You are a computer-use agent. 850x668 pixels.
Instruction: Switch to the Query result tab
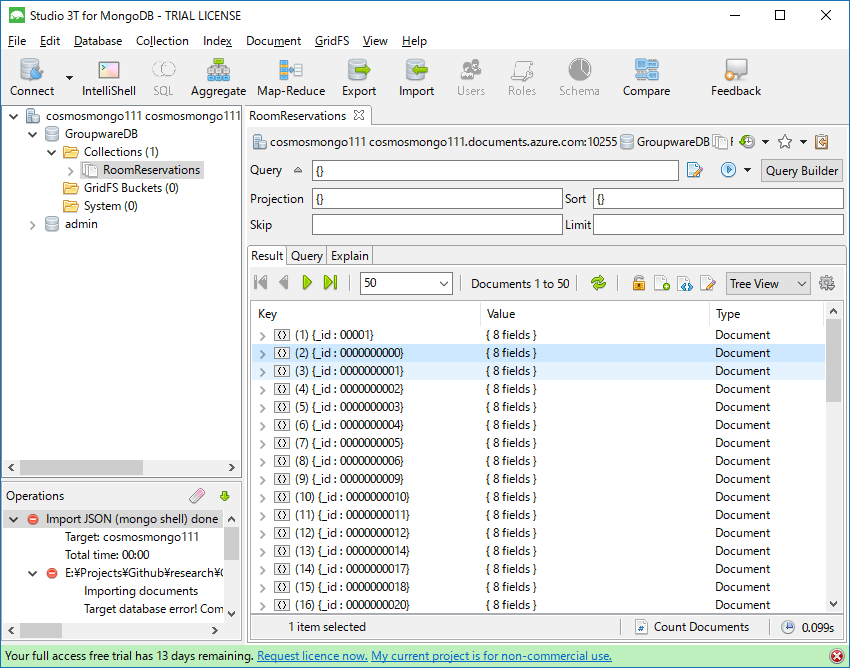tap(307, 256)
